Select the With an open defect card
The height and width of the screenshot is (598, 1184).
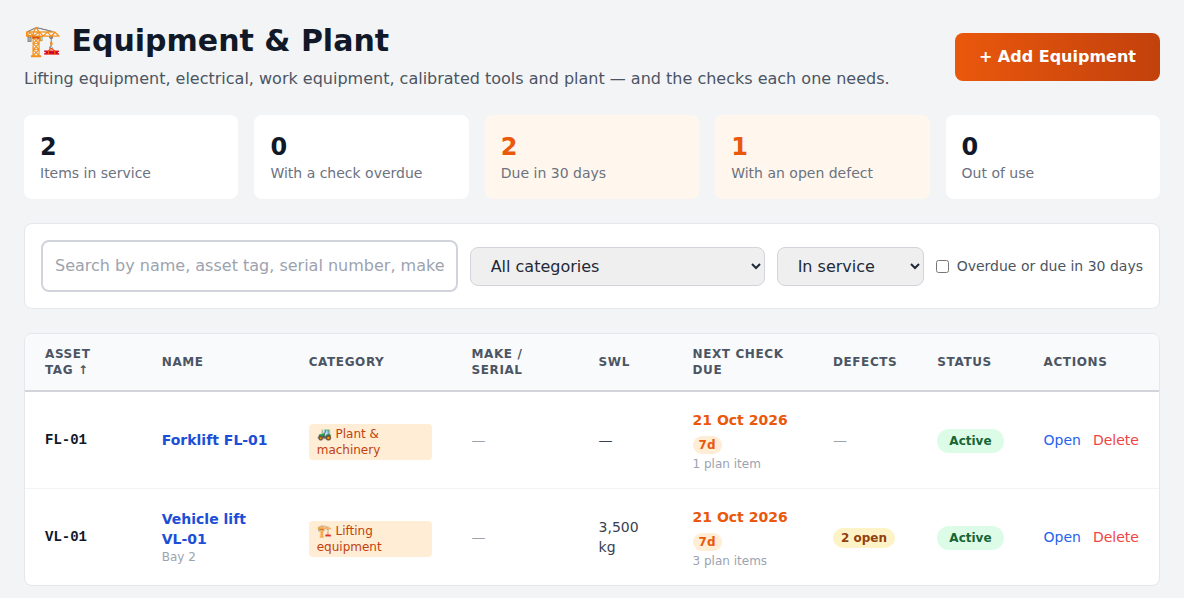coord(822,157)
